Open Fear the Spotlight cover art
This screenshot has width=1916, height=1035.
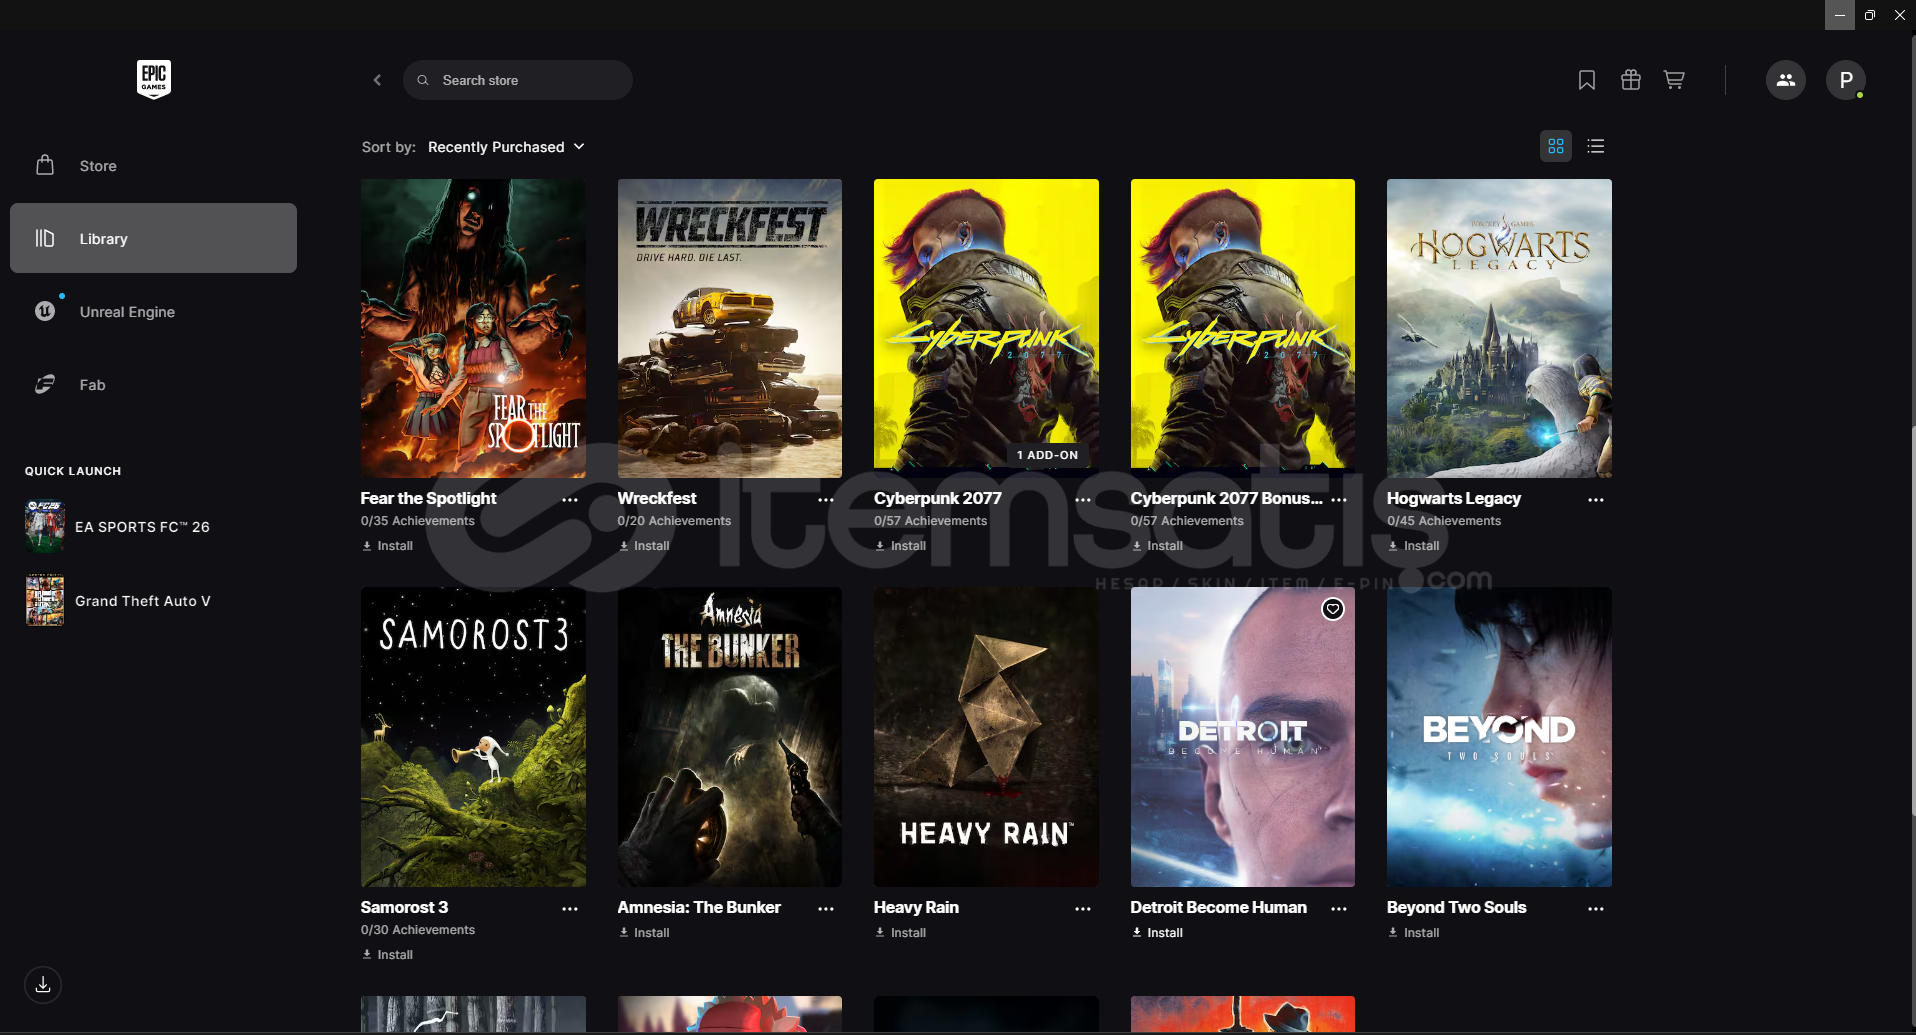point(473,328)
